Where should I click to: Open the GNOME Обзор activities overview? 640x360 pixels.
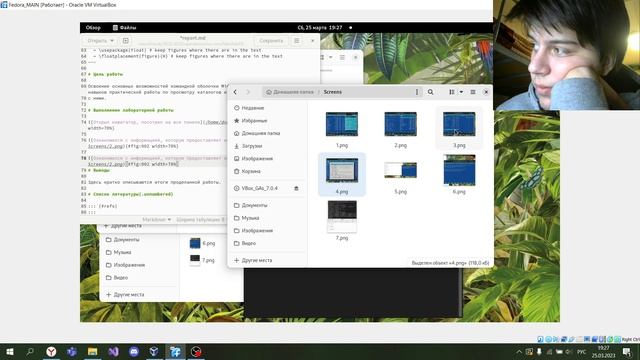pos(93,28)
